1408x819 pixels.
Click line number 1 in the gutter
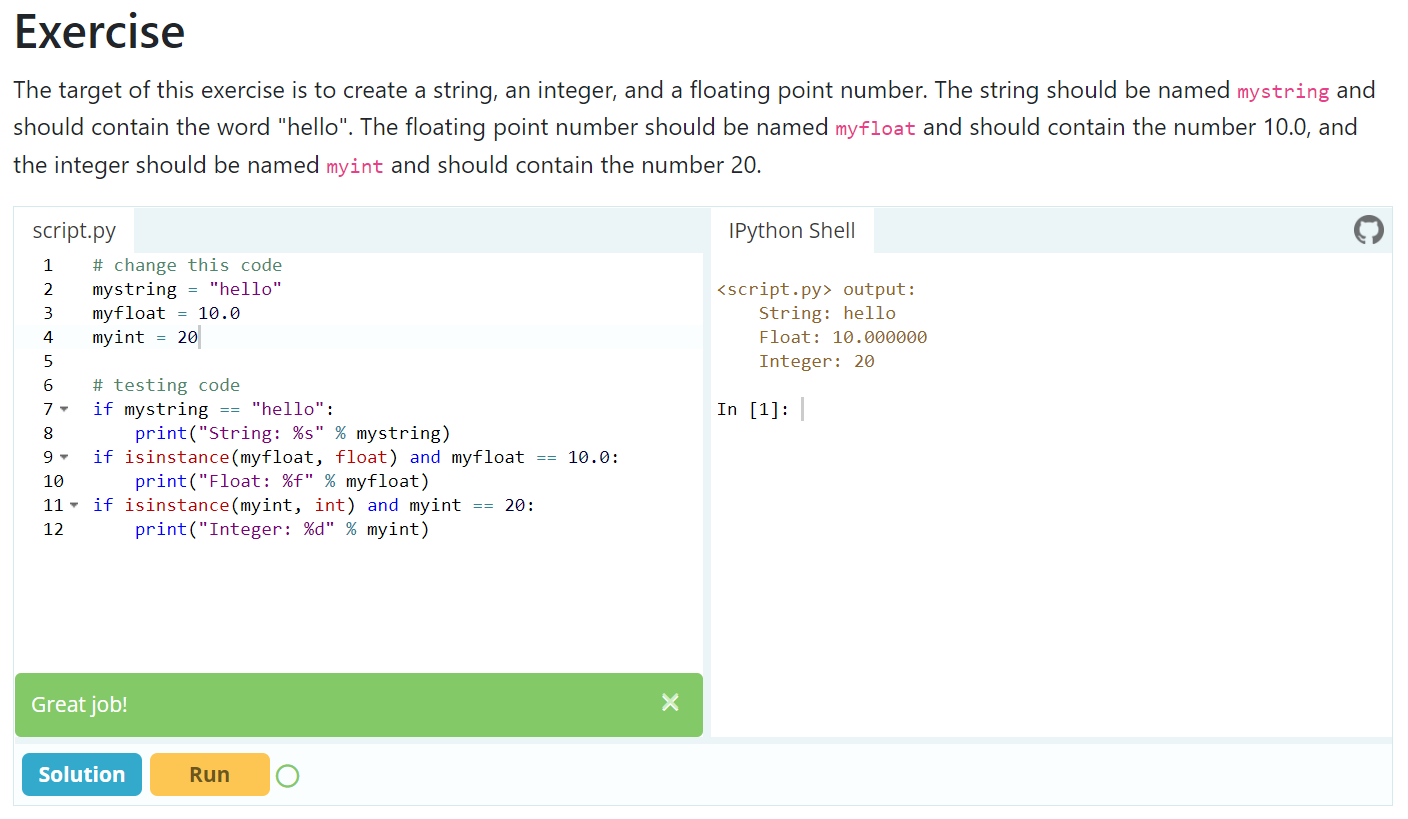[48, 265]
